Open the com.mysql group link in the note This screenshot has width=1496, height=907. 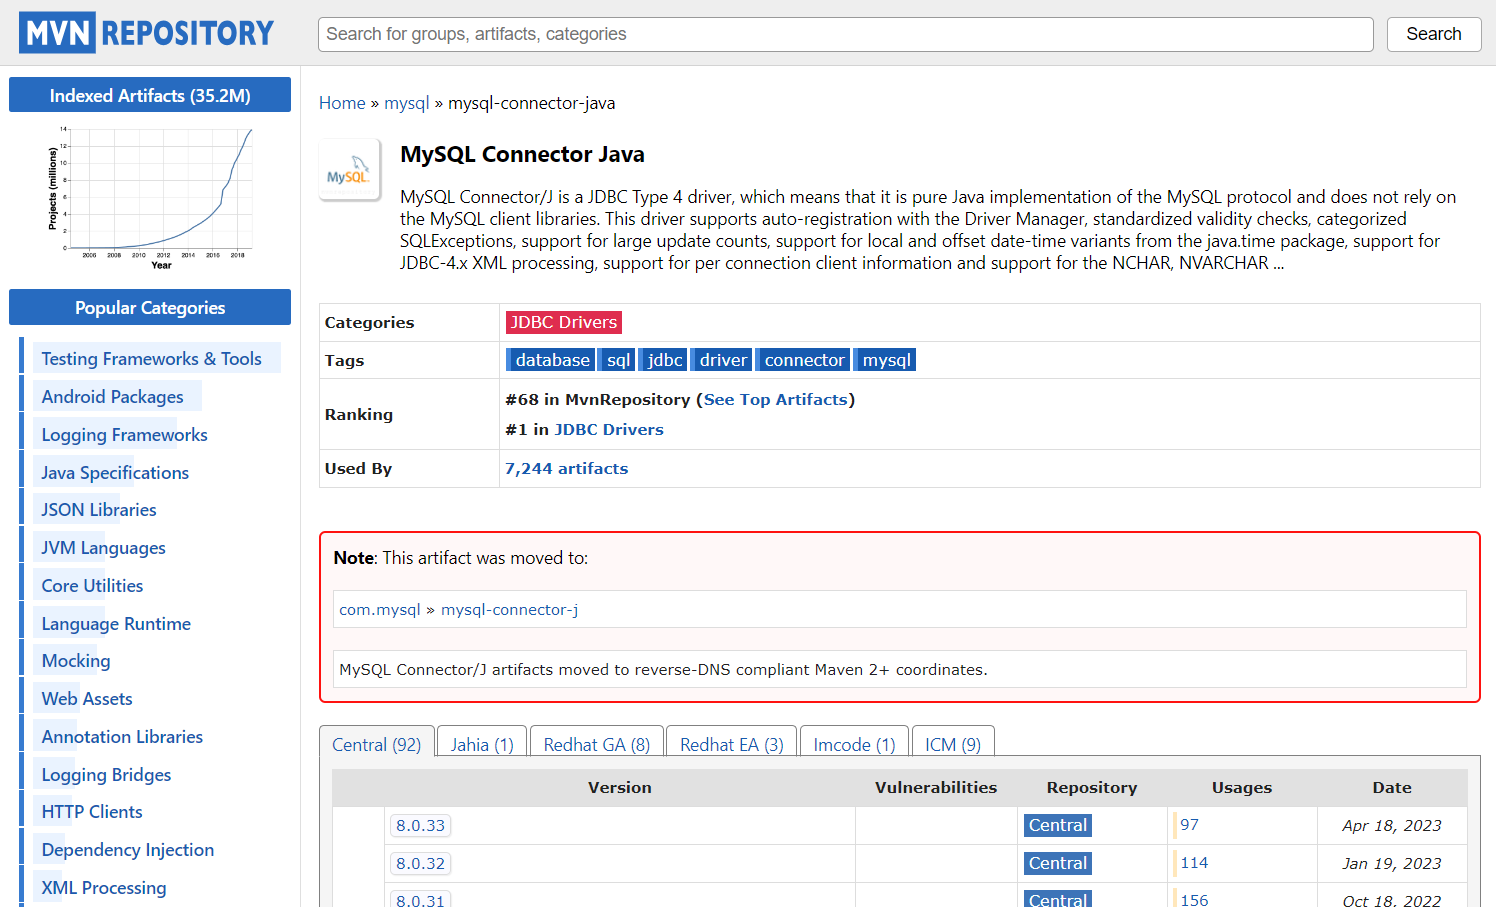[x=380, y=609]
